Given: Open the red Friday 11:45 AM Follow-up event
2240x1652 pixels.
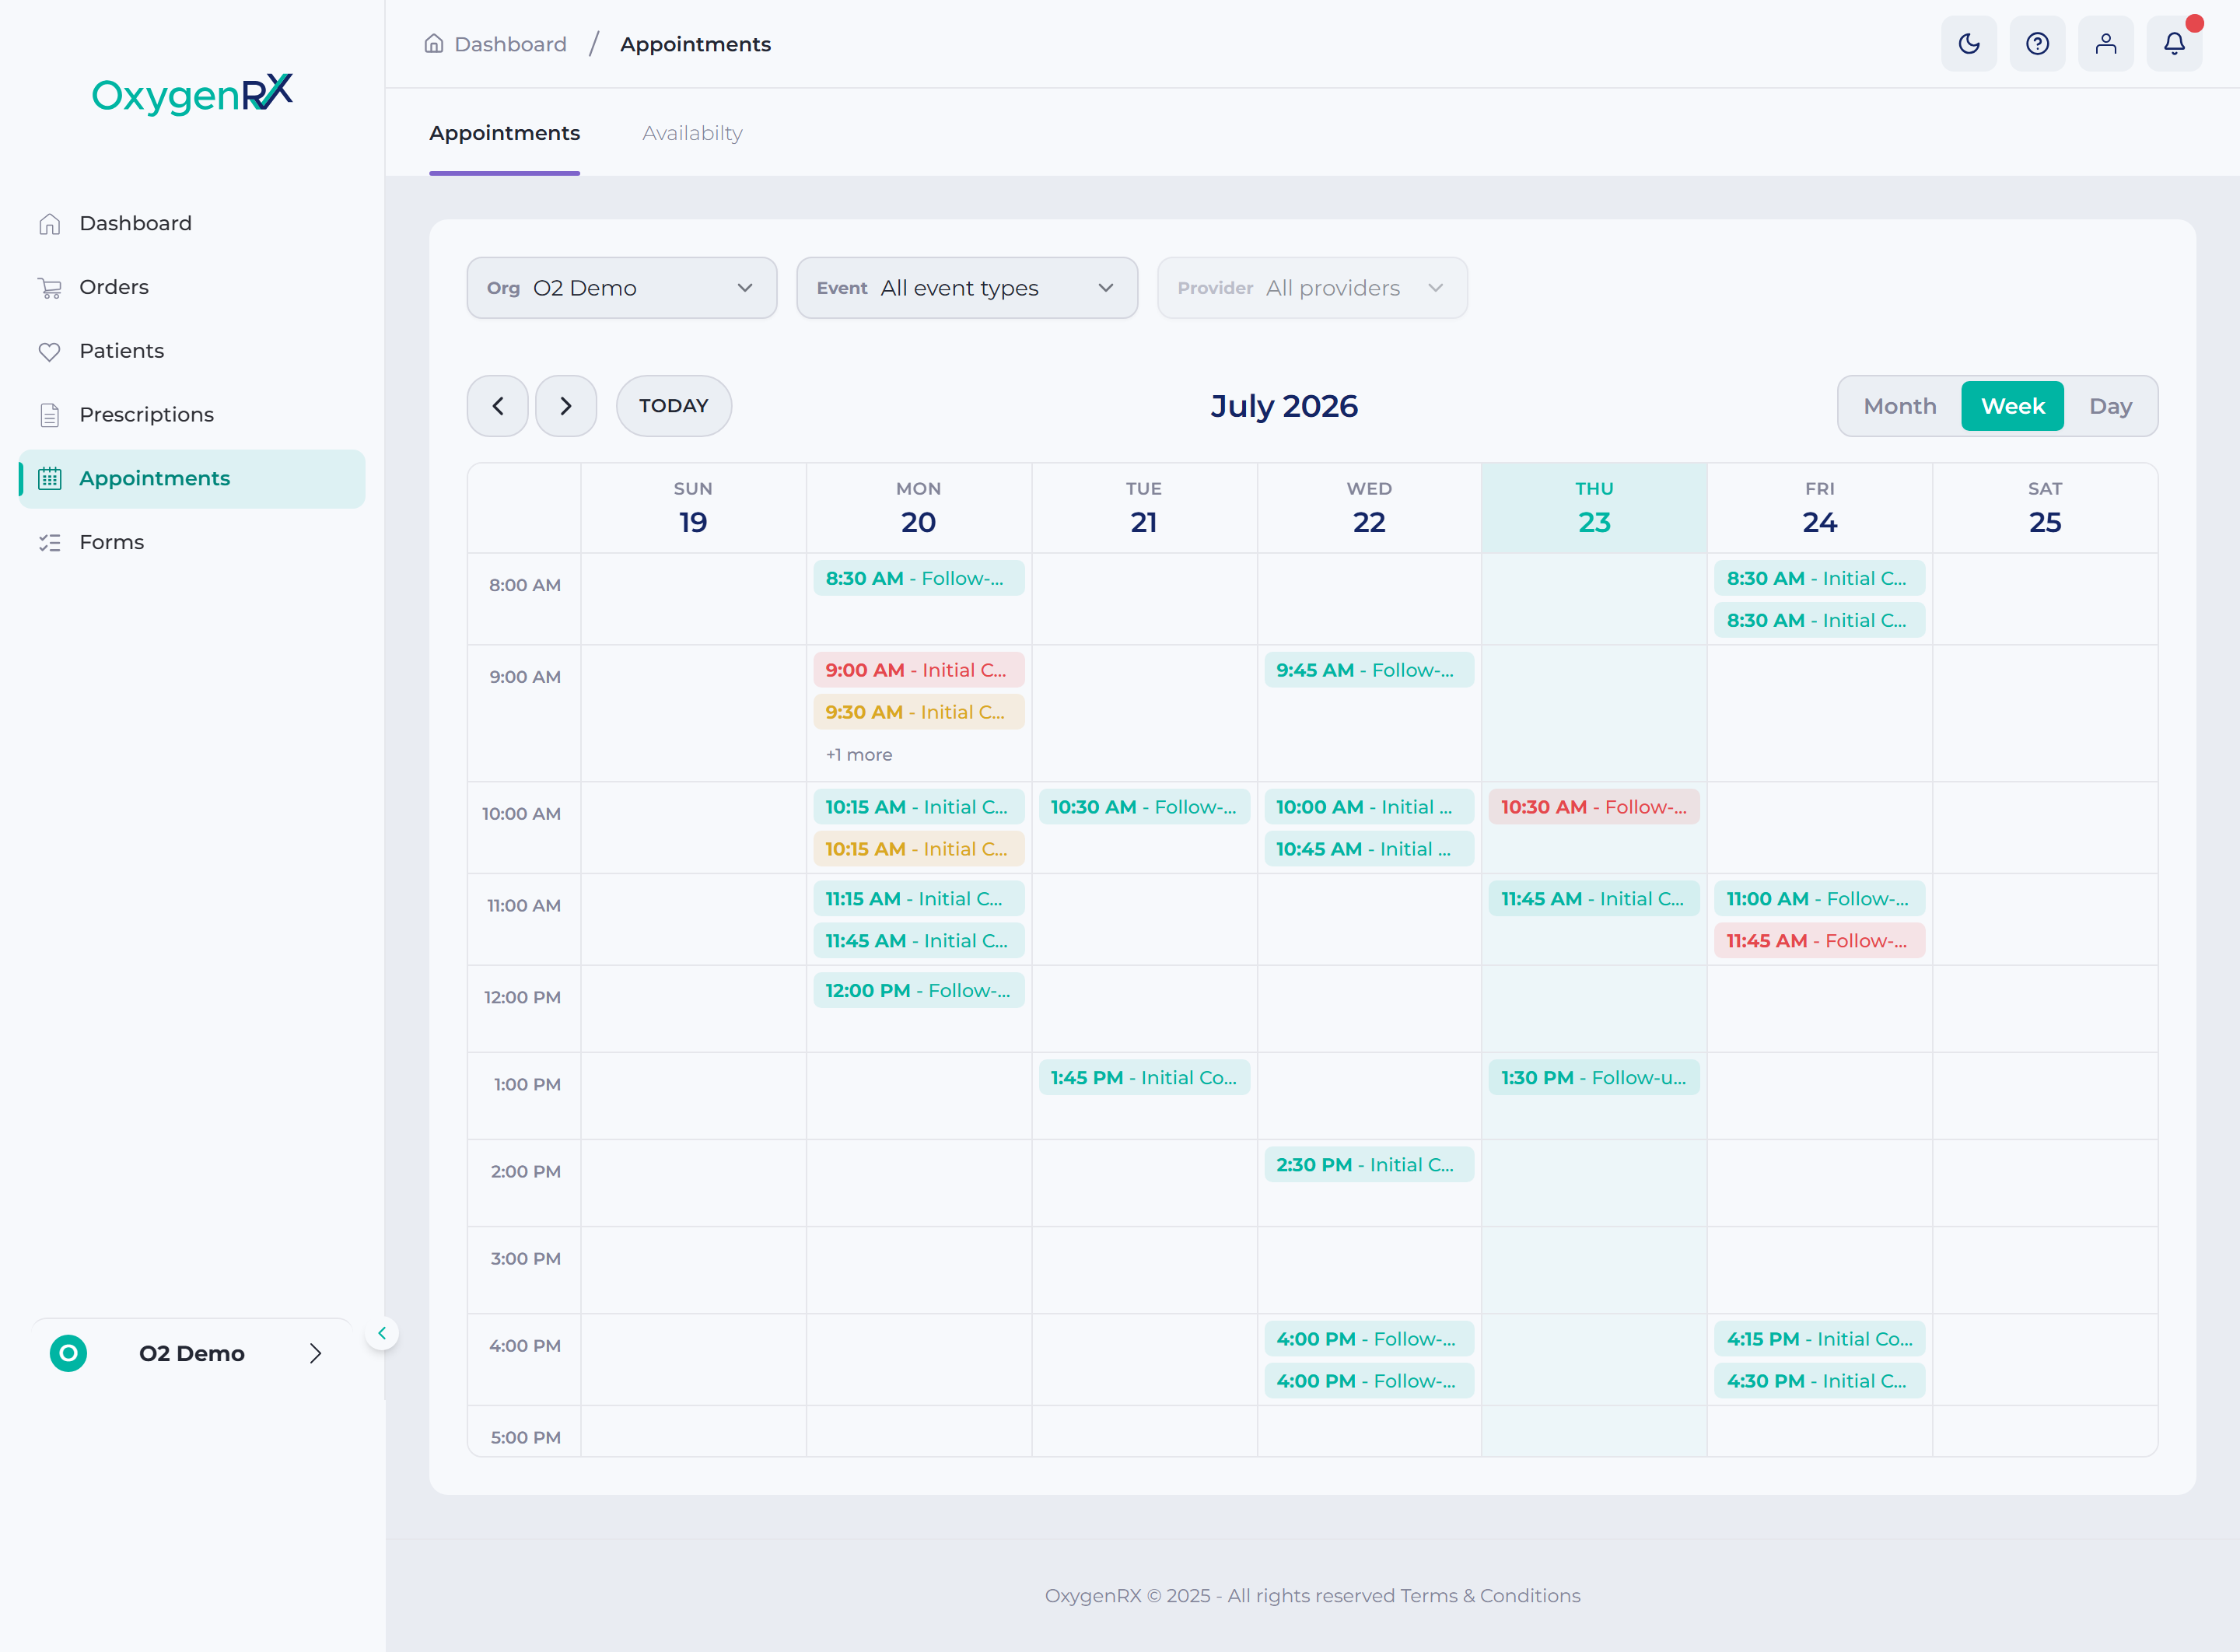Looking at the screenshot, I should [1820, 941].
